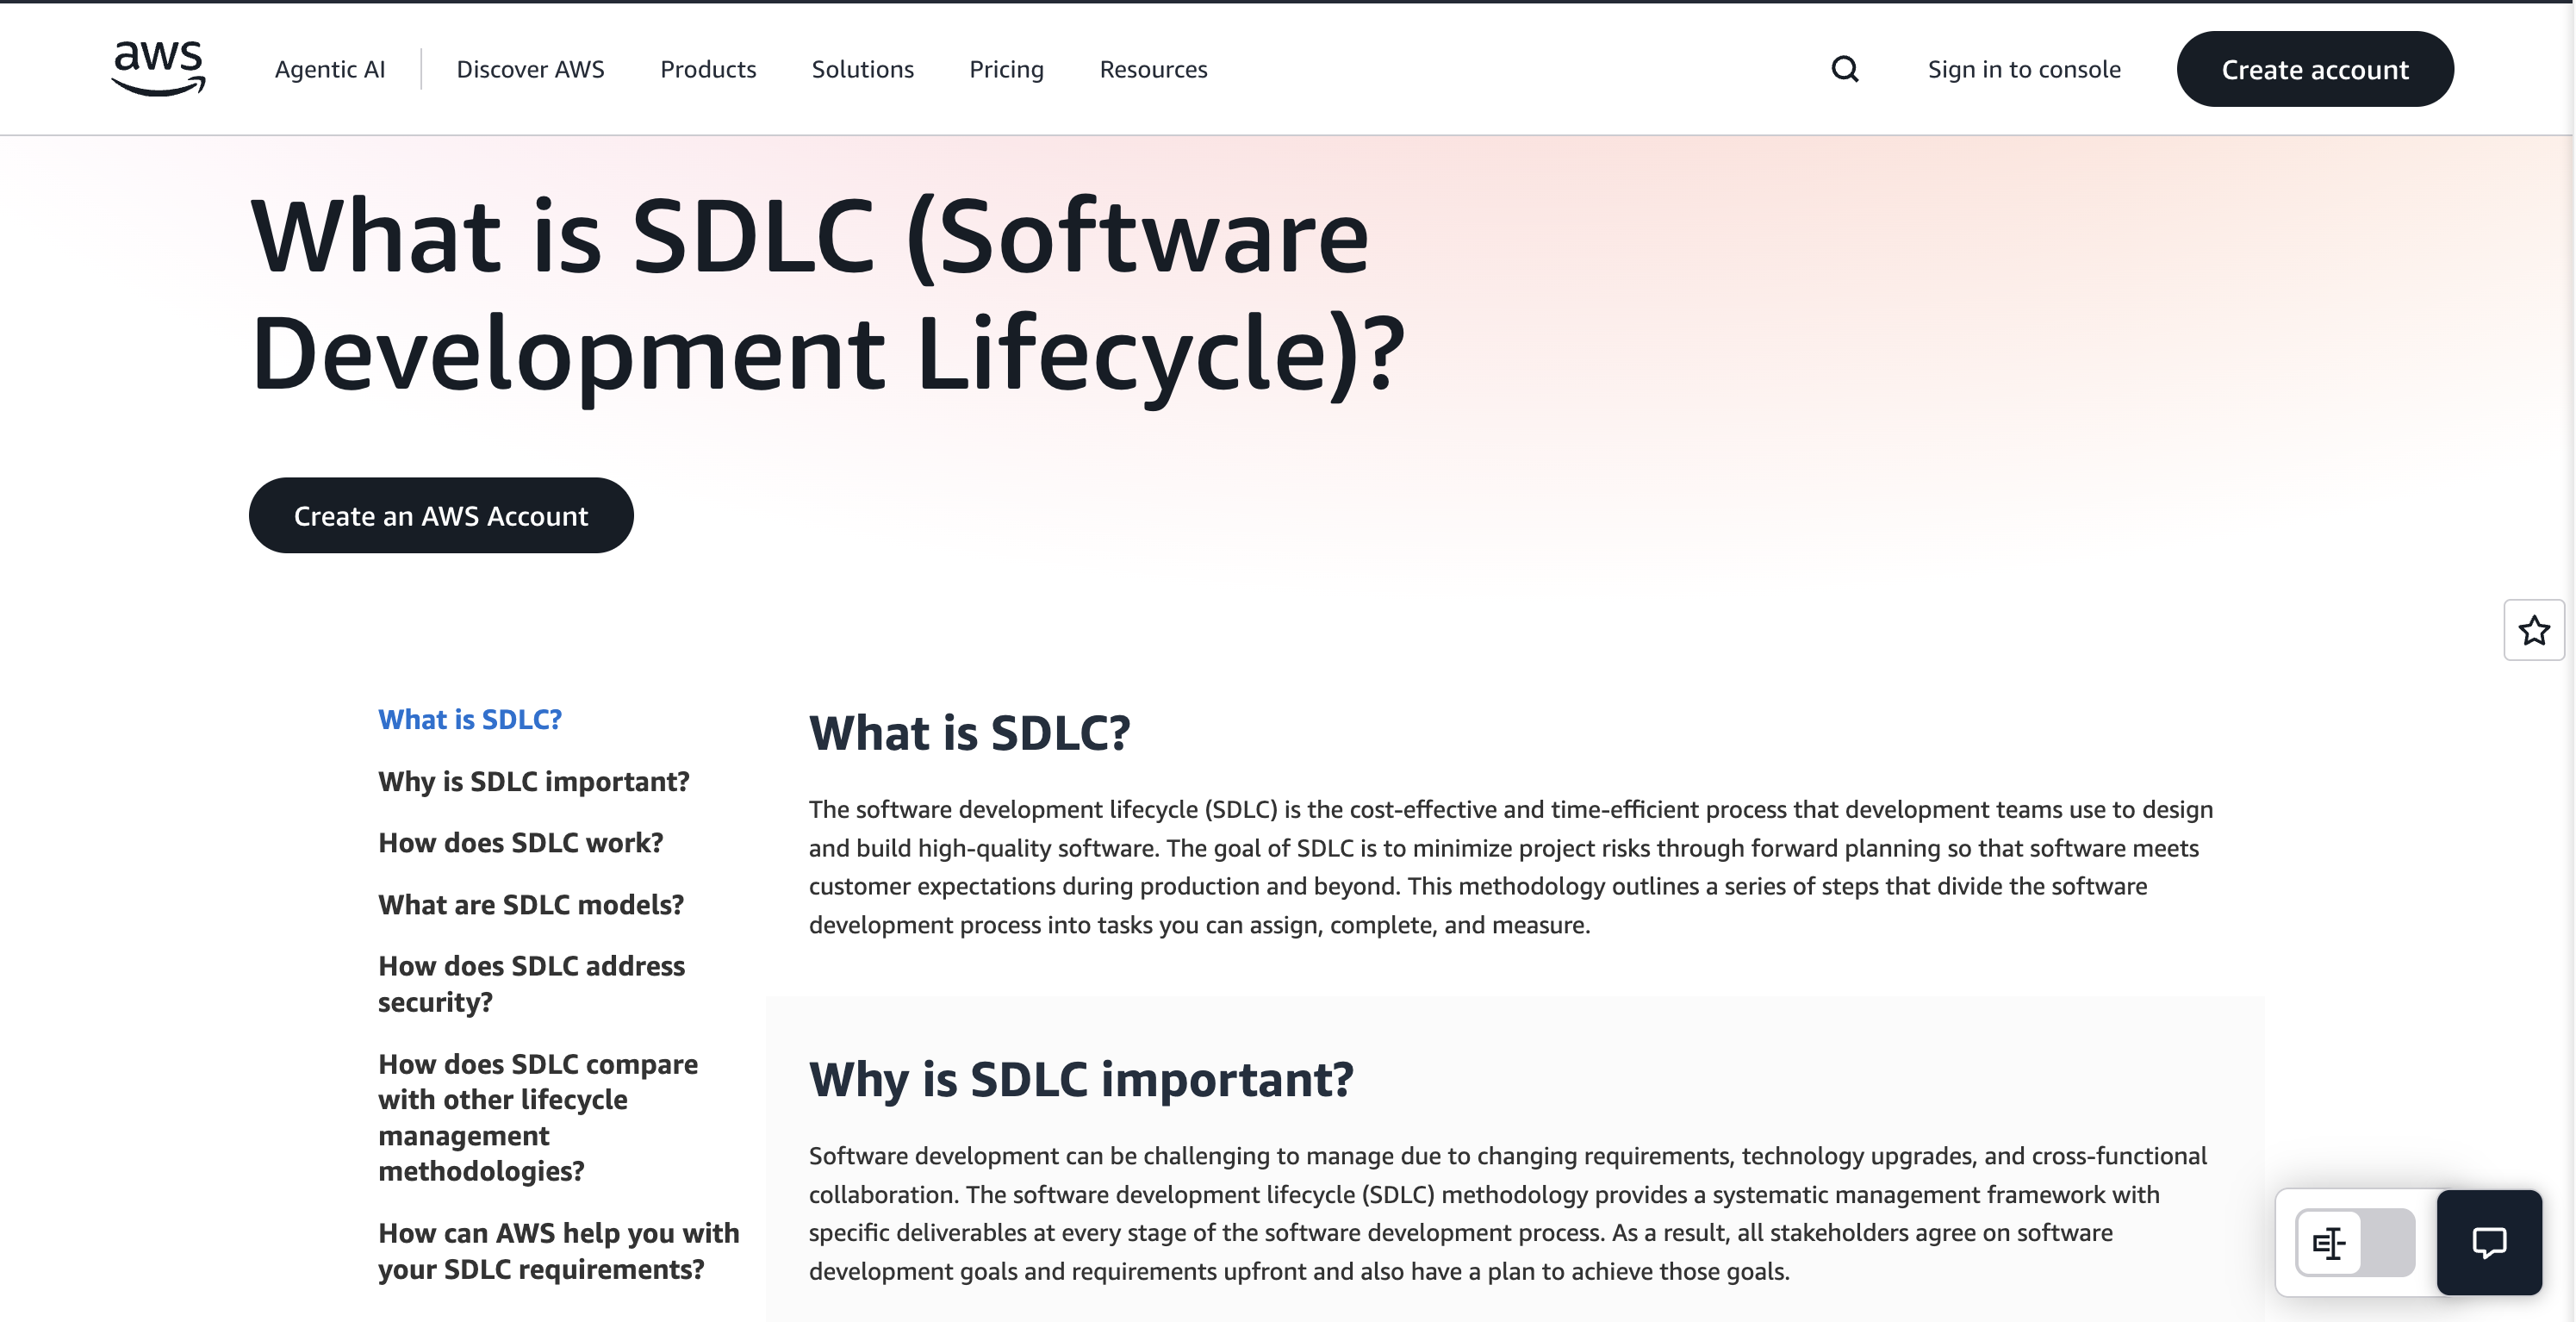Click the Create account button
This screenshot has height=1322, width=2576.
(x=2315, y=69)
